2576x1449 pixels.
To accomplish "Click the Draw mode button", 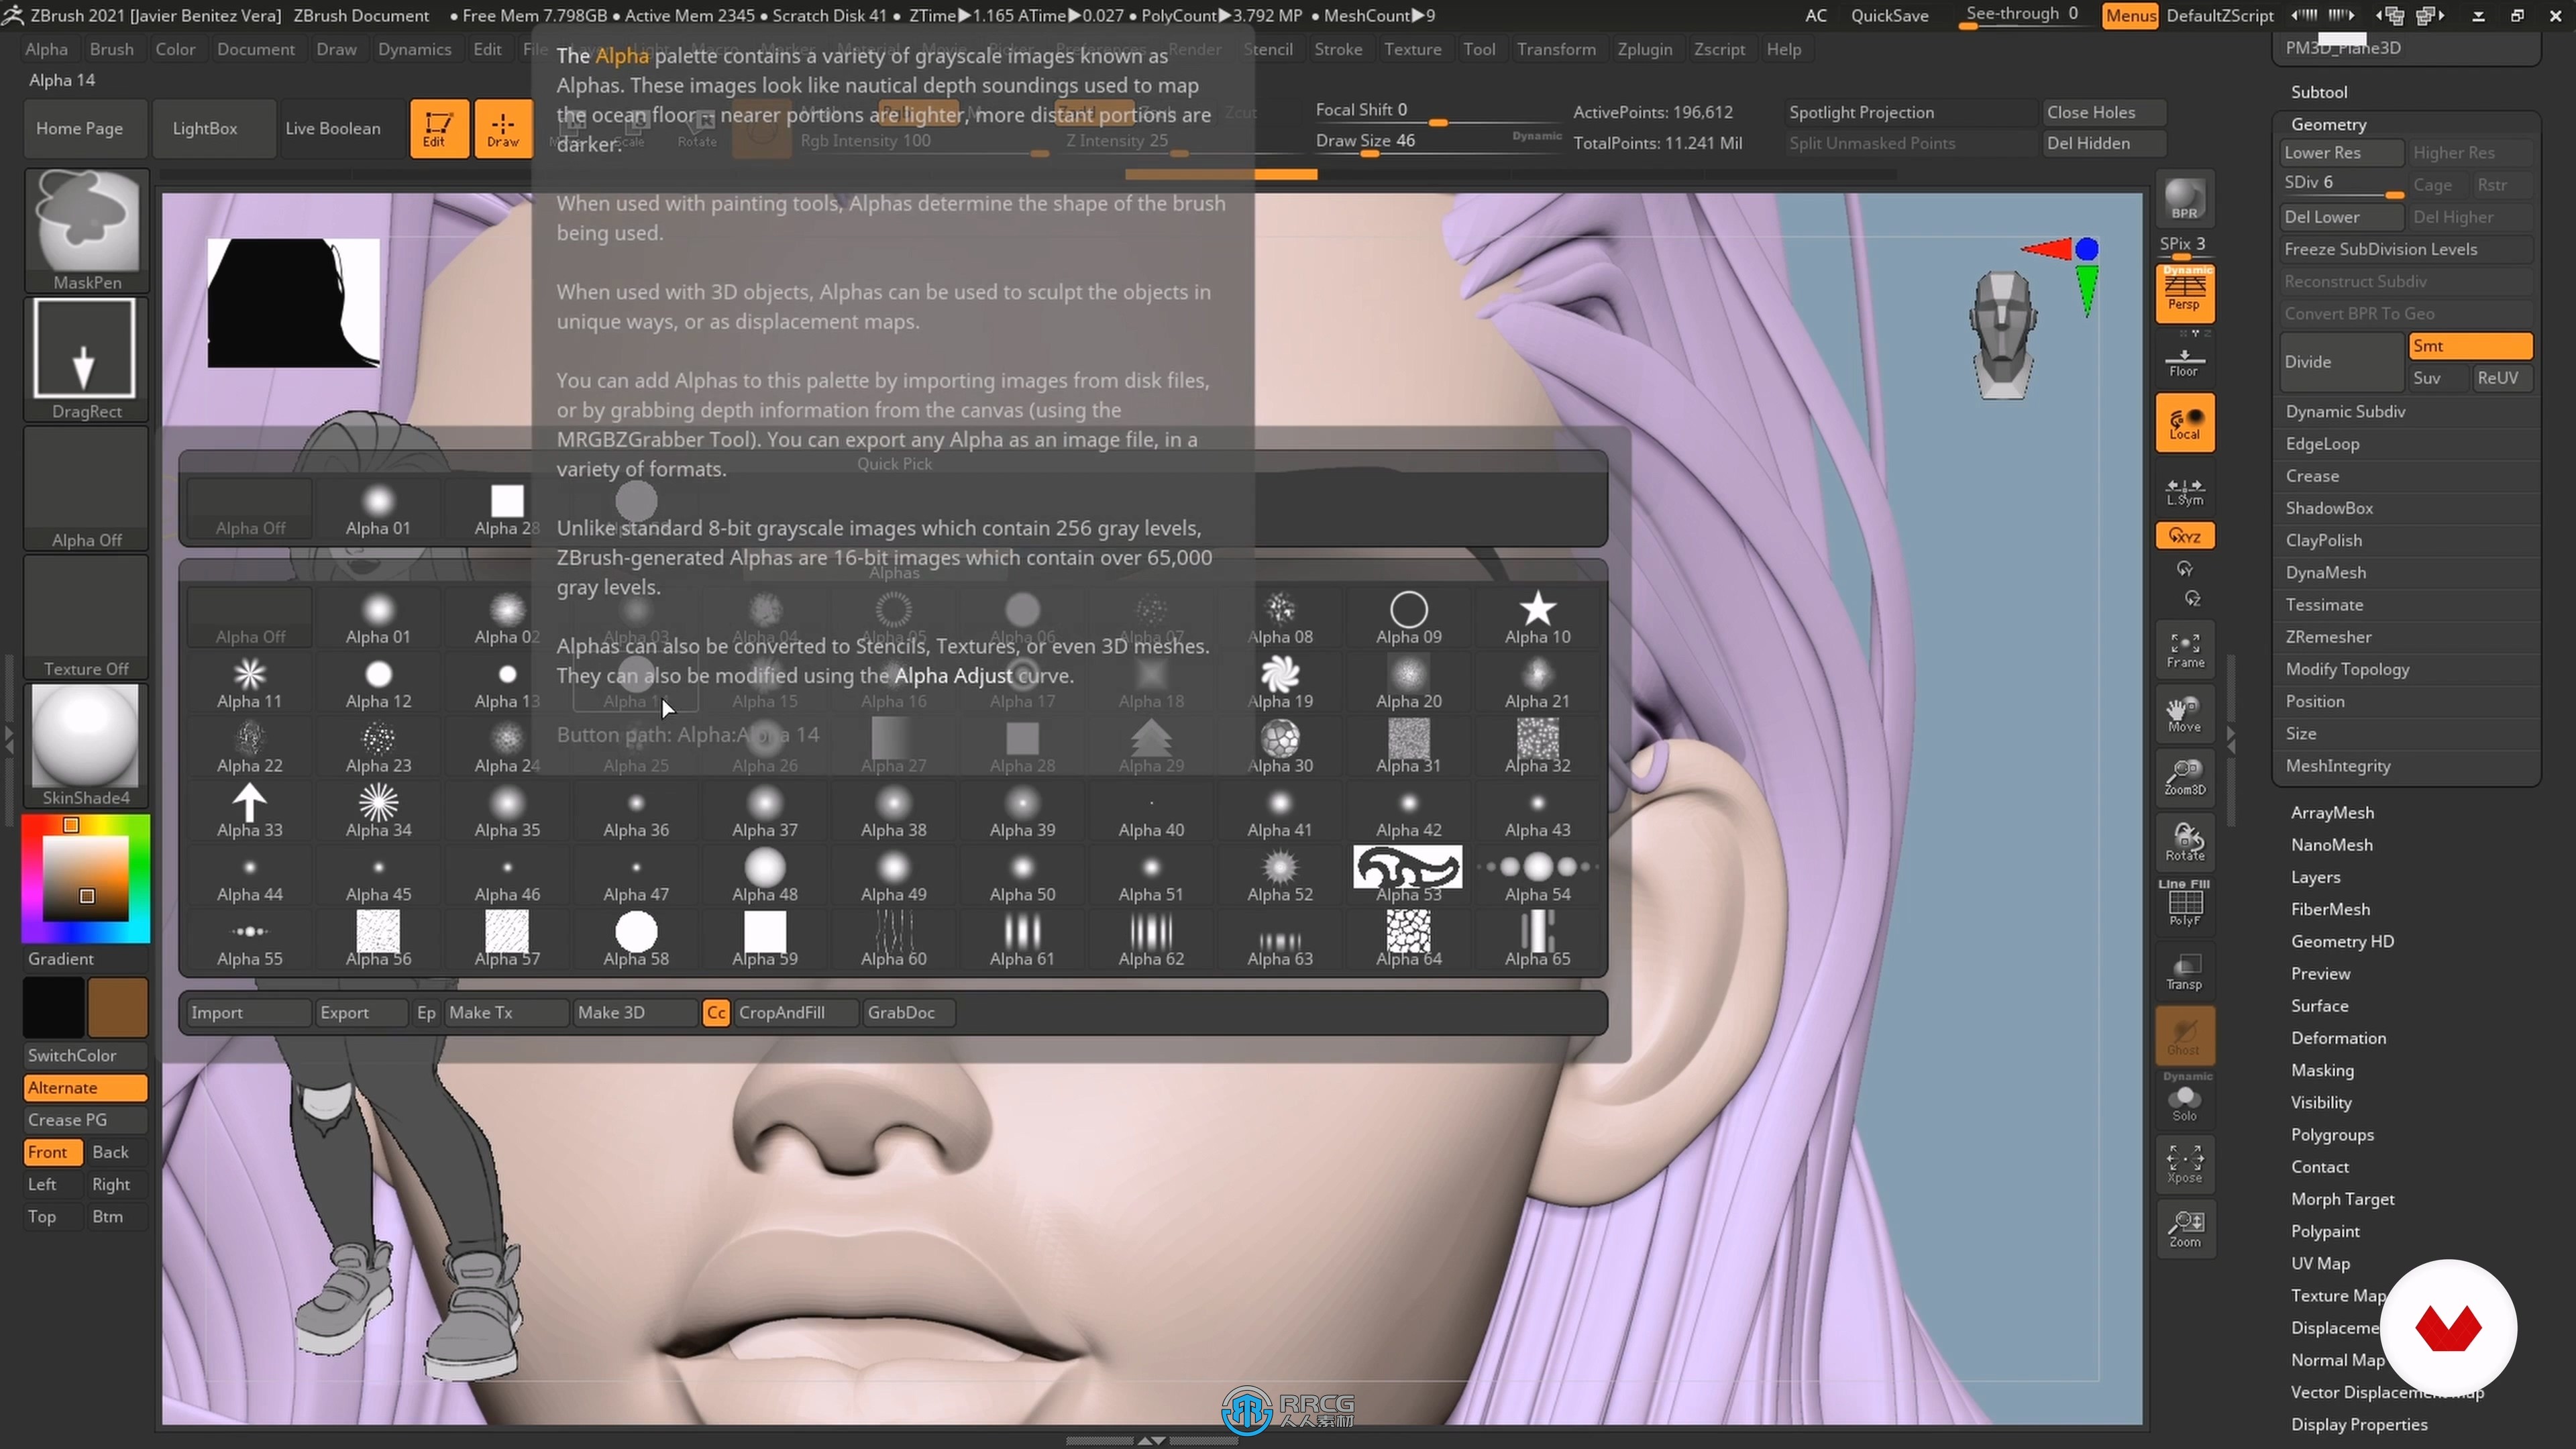I will pos(502,129).
